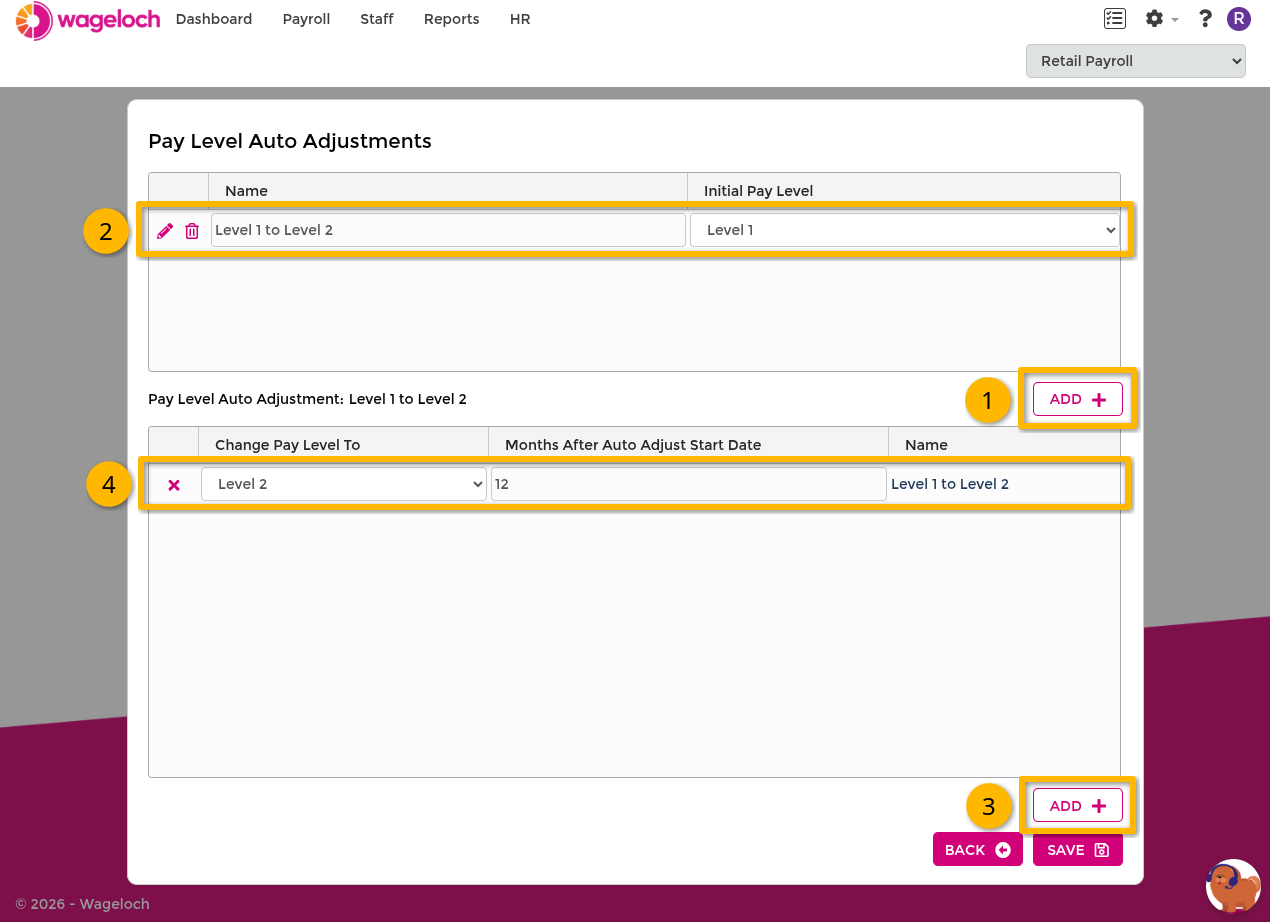Click the Pay Level Auto Adjustments heading
Viewport: 1270px width, 922px height.
(290, 141)
